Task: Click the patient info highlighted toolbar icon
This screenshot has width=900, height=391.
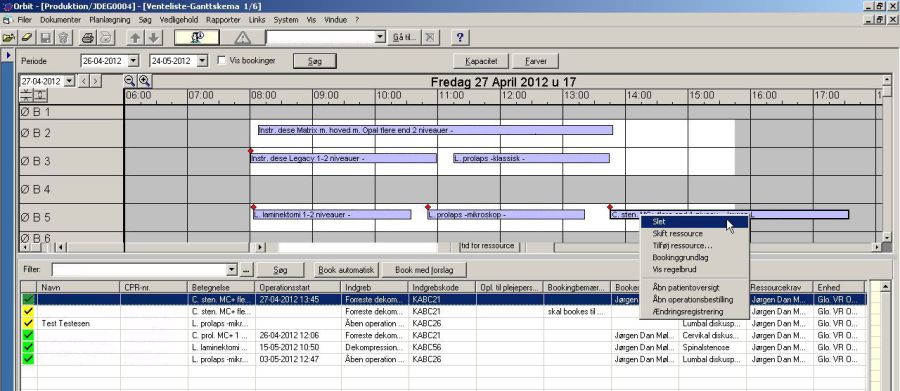Action: click(197, 38)
